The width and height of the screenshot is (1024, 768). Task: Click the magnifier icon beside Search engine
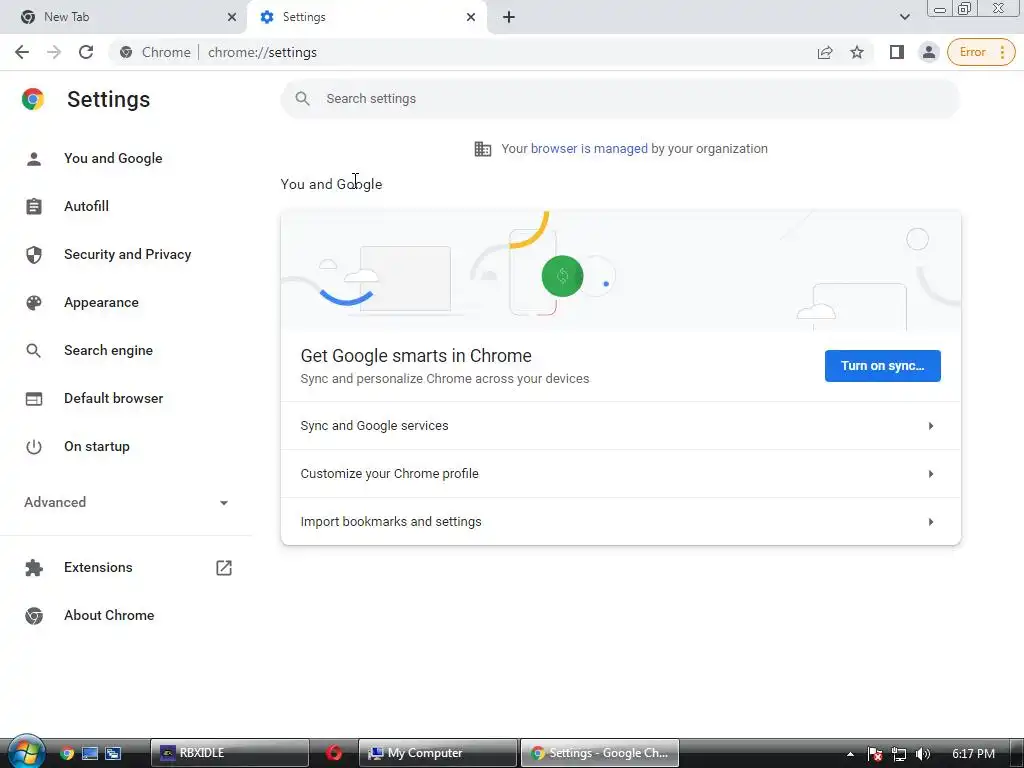click(x=34, y=351)
